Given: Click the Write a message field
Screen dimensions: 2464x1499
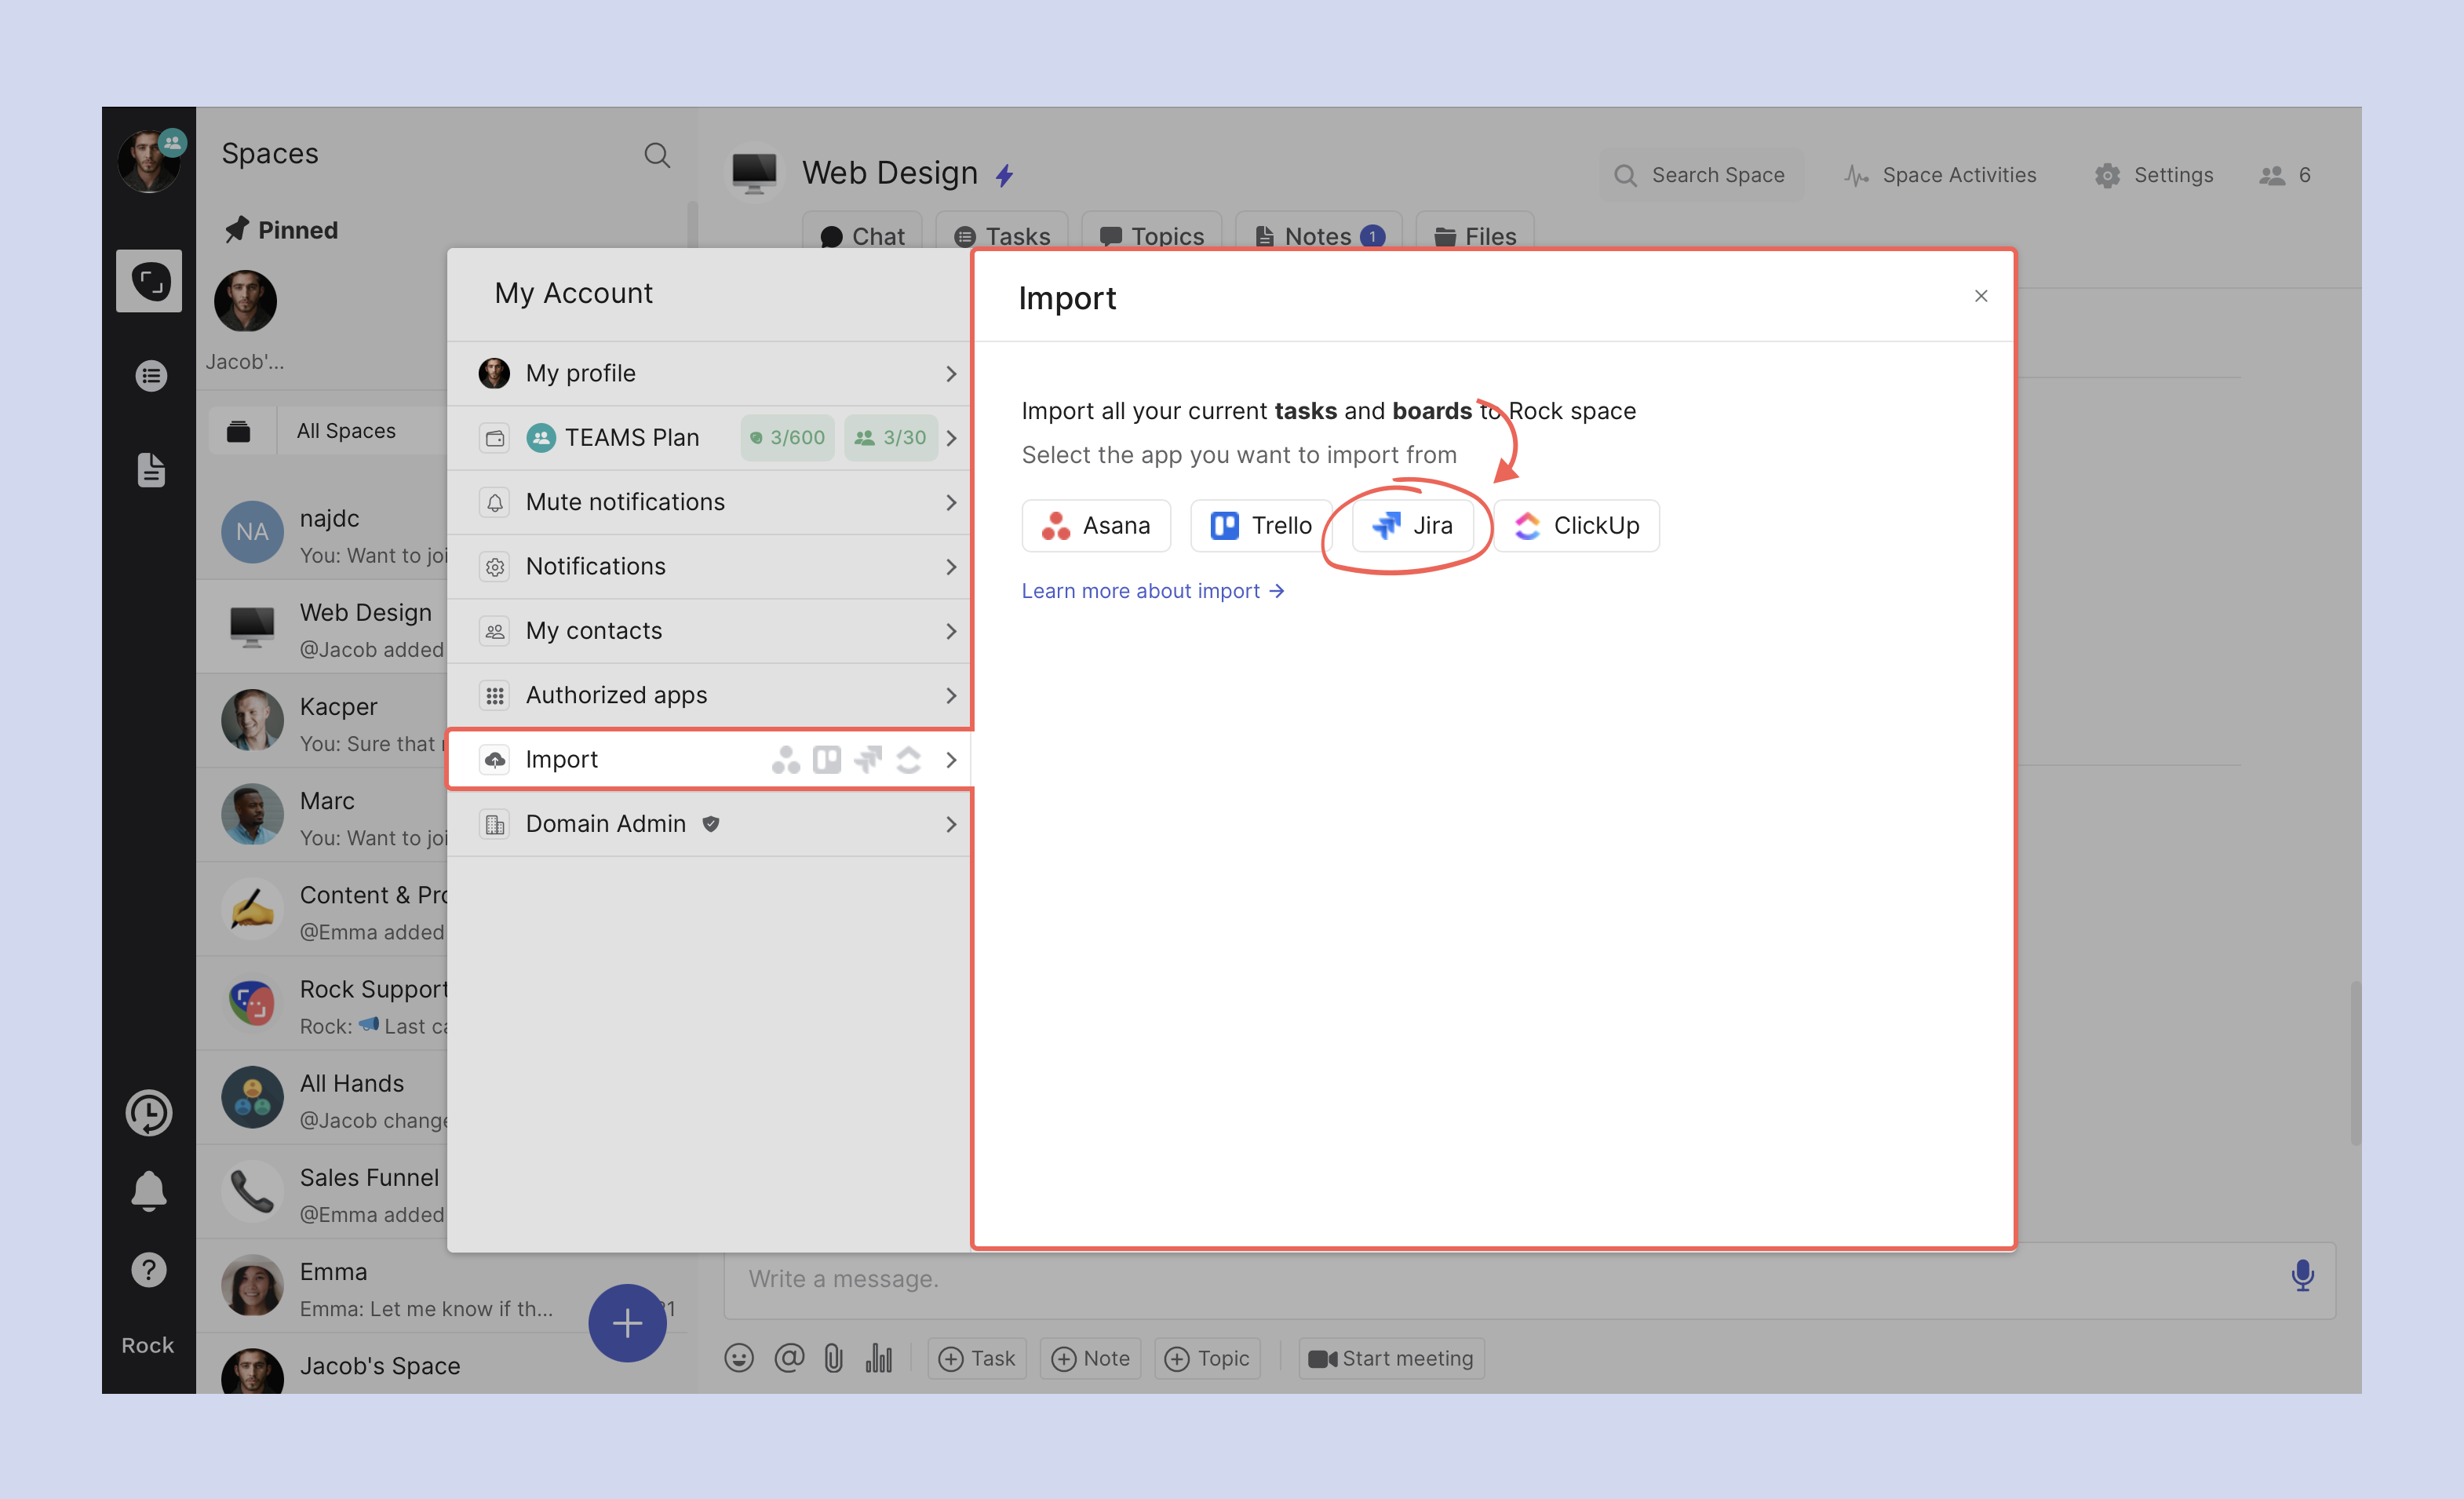Looking at the screenshot, I should pyautogui.click(x=1500, y=1279).
